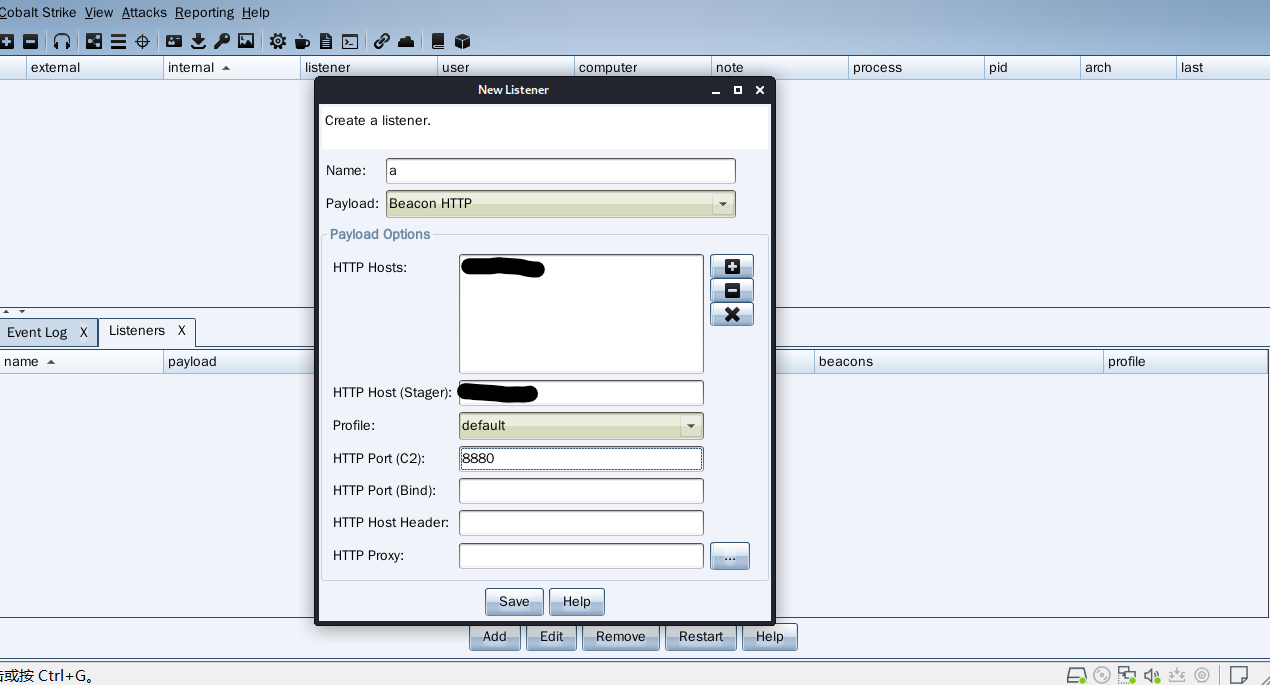Close the Listeners tab

182,331
